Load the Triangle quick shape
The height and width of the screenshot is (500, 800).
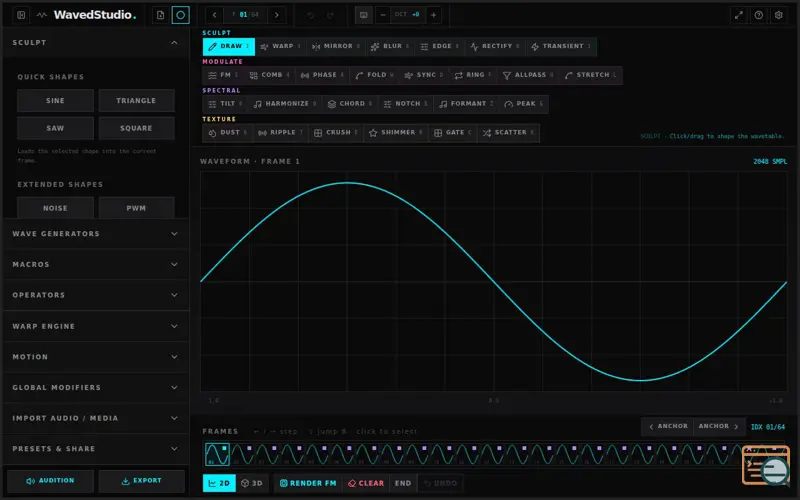(x=136, y=101)
